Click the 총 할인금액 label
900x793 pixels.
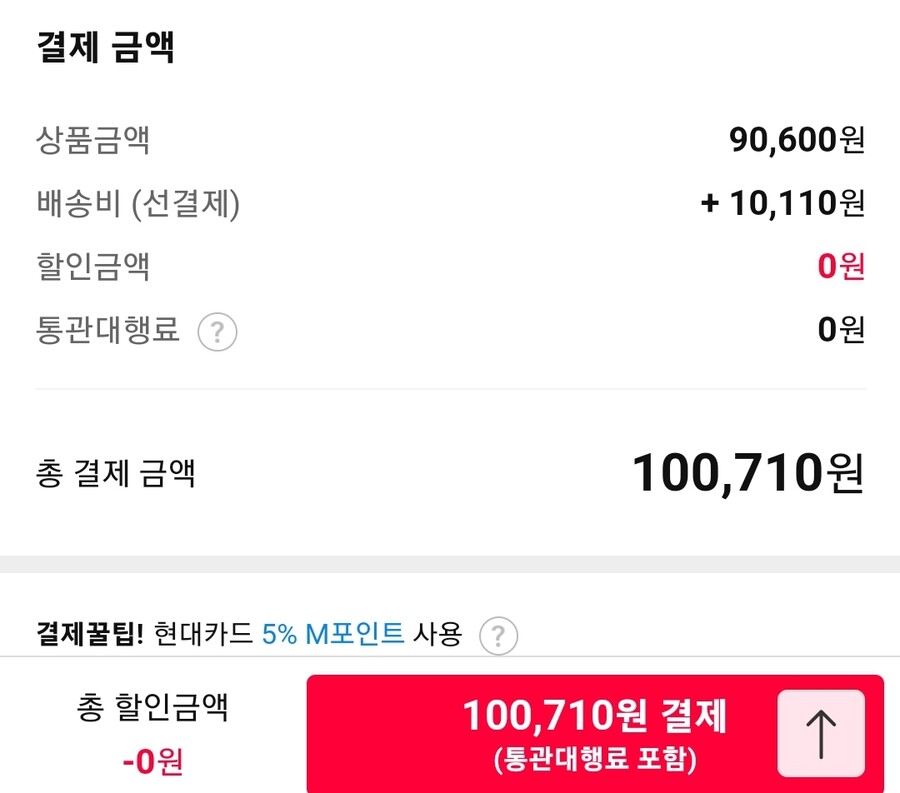pyautogui.click(x=152, y=709)
